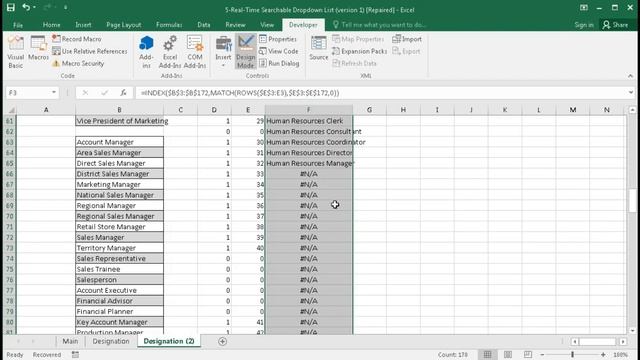The height and width of the screenshot is (360, 640).
Task: Click the vertical scrollbar down arrow
Action: tap(632, 331)
